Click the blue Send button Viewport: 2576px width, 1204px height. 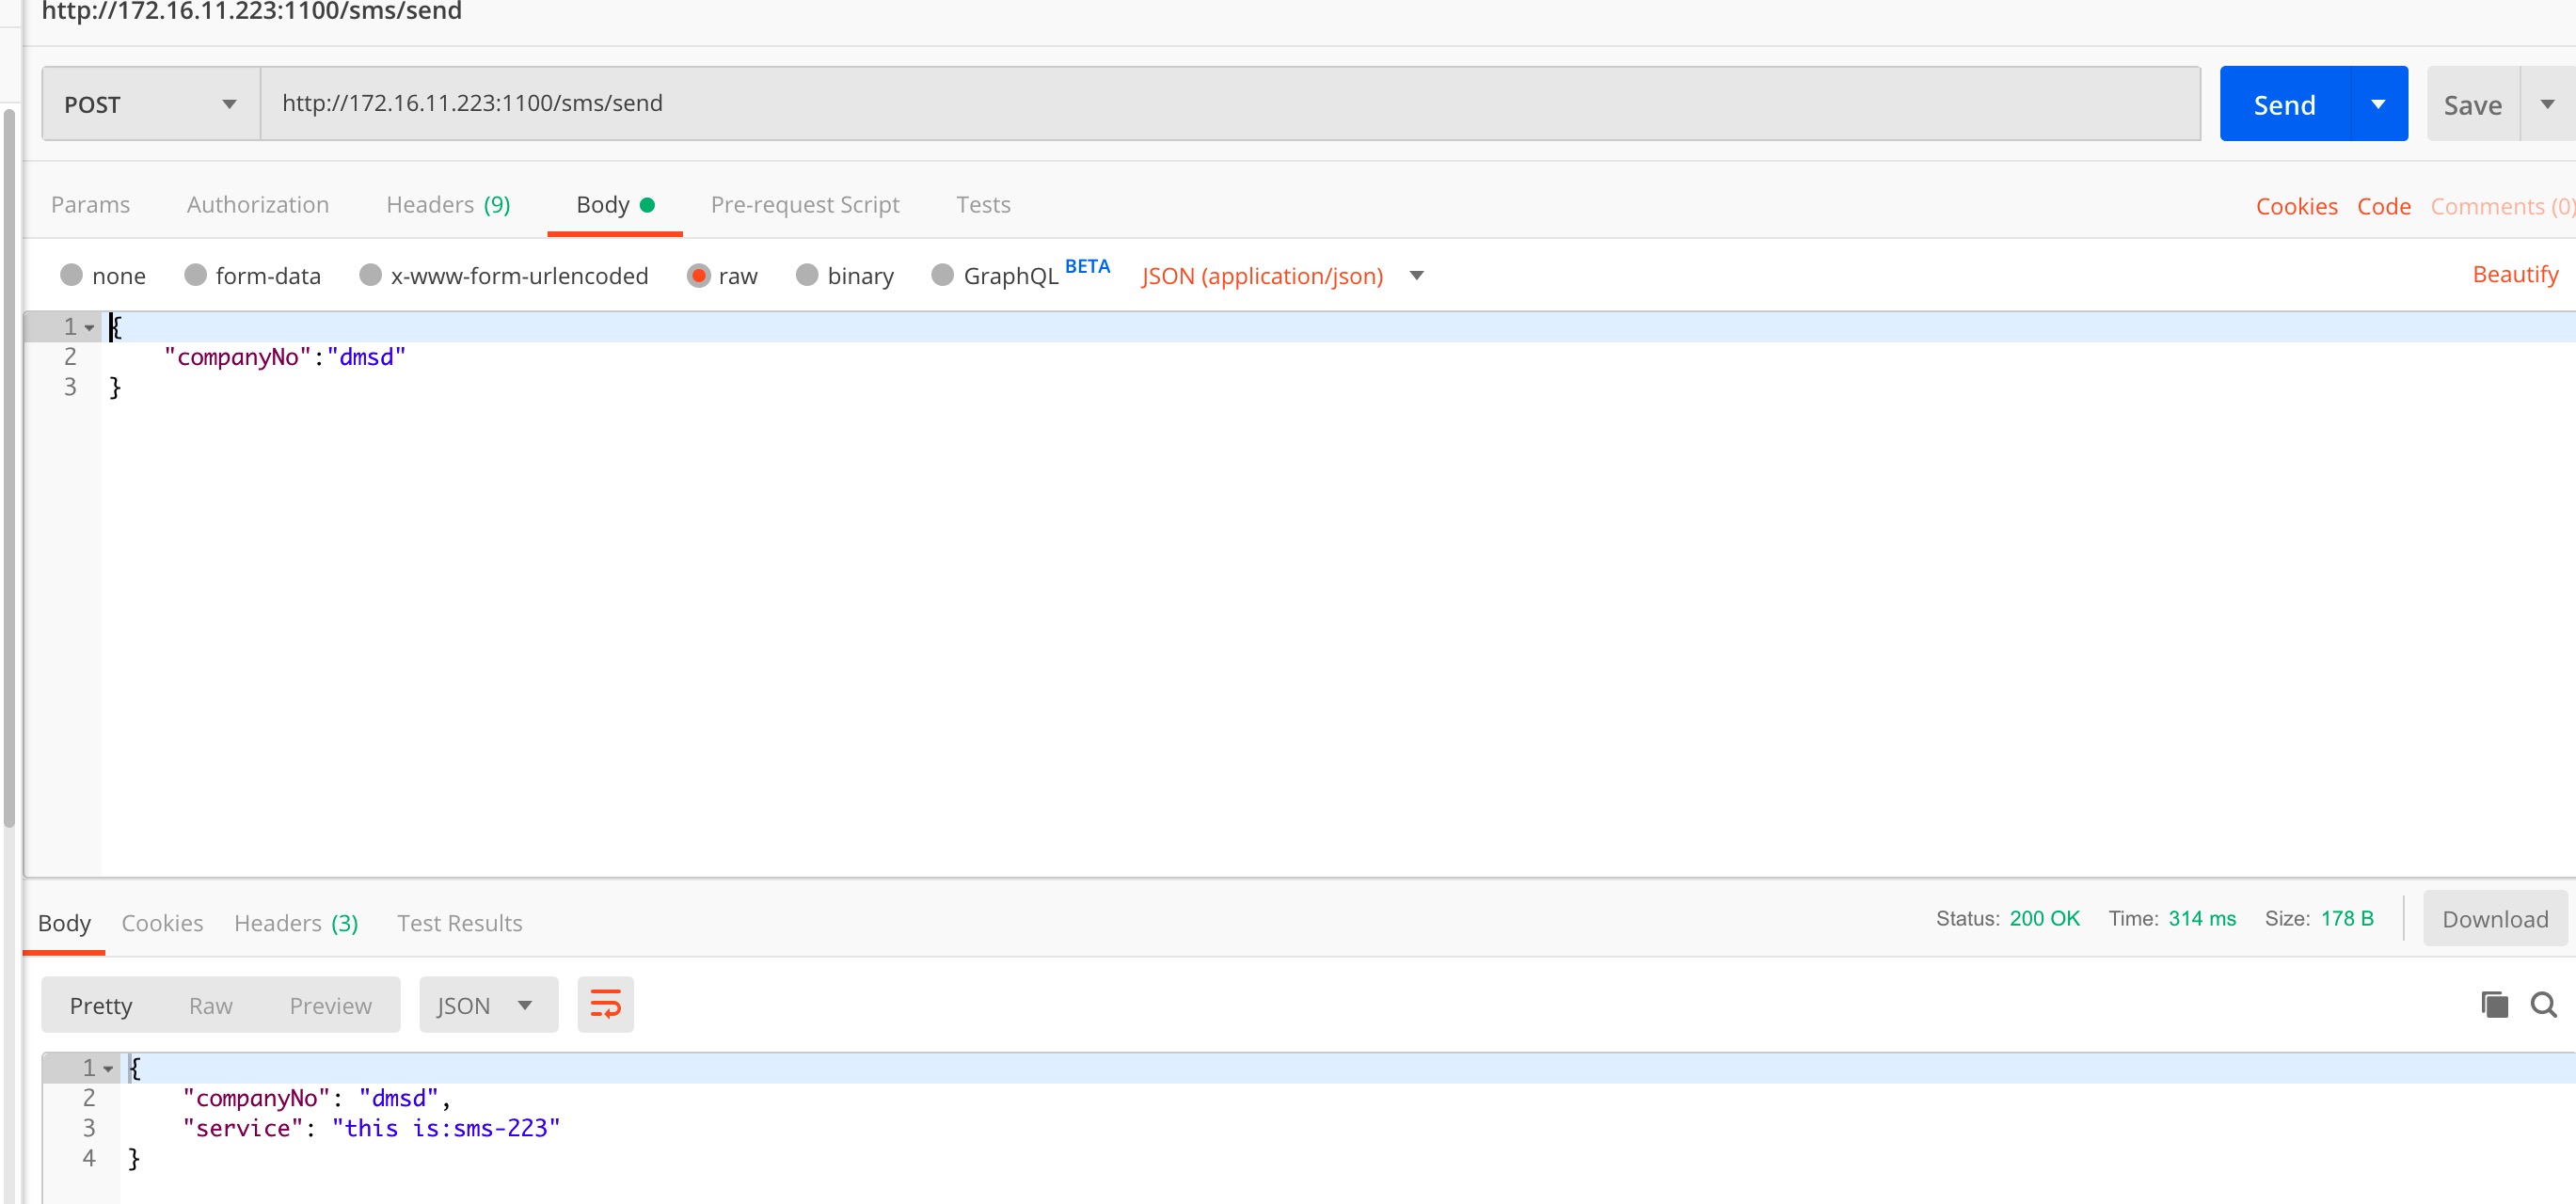2284,104
